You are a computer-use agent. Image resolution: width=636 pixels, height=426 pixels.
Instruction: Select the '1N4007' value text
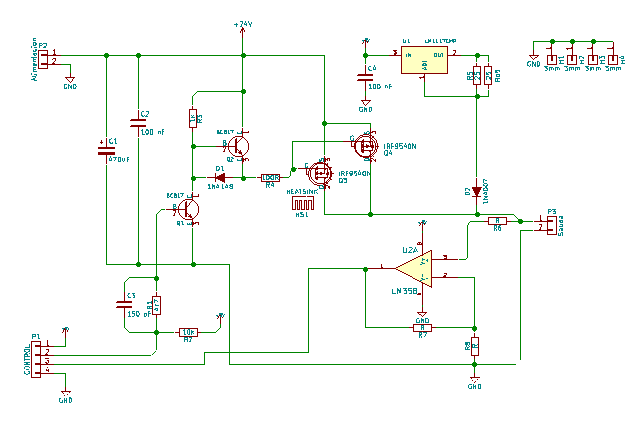pos(486,191)
